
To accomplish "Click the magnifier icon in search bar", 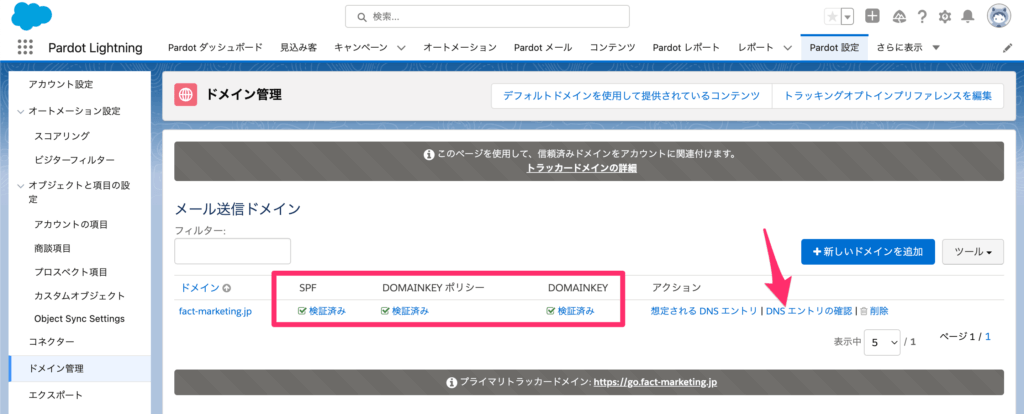I will pyautogui.click(x=361, y=17).
